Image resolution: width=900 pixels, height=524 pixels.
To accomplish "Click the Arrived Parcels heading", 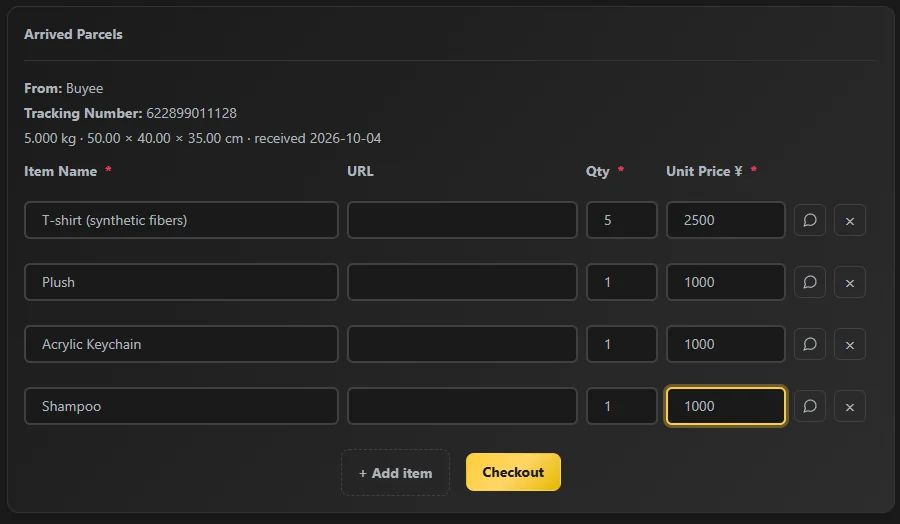I will pyautogui.click(x=73, y=34).
